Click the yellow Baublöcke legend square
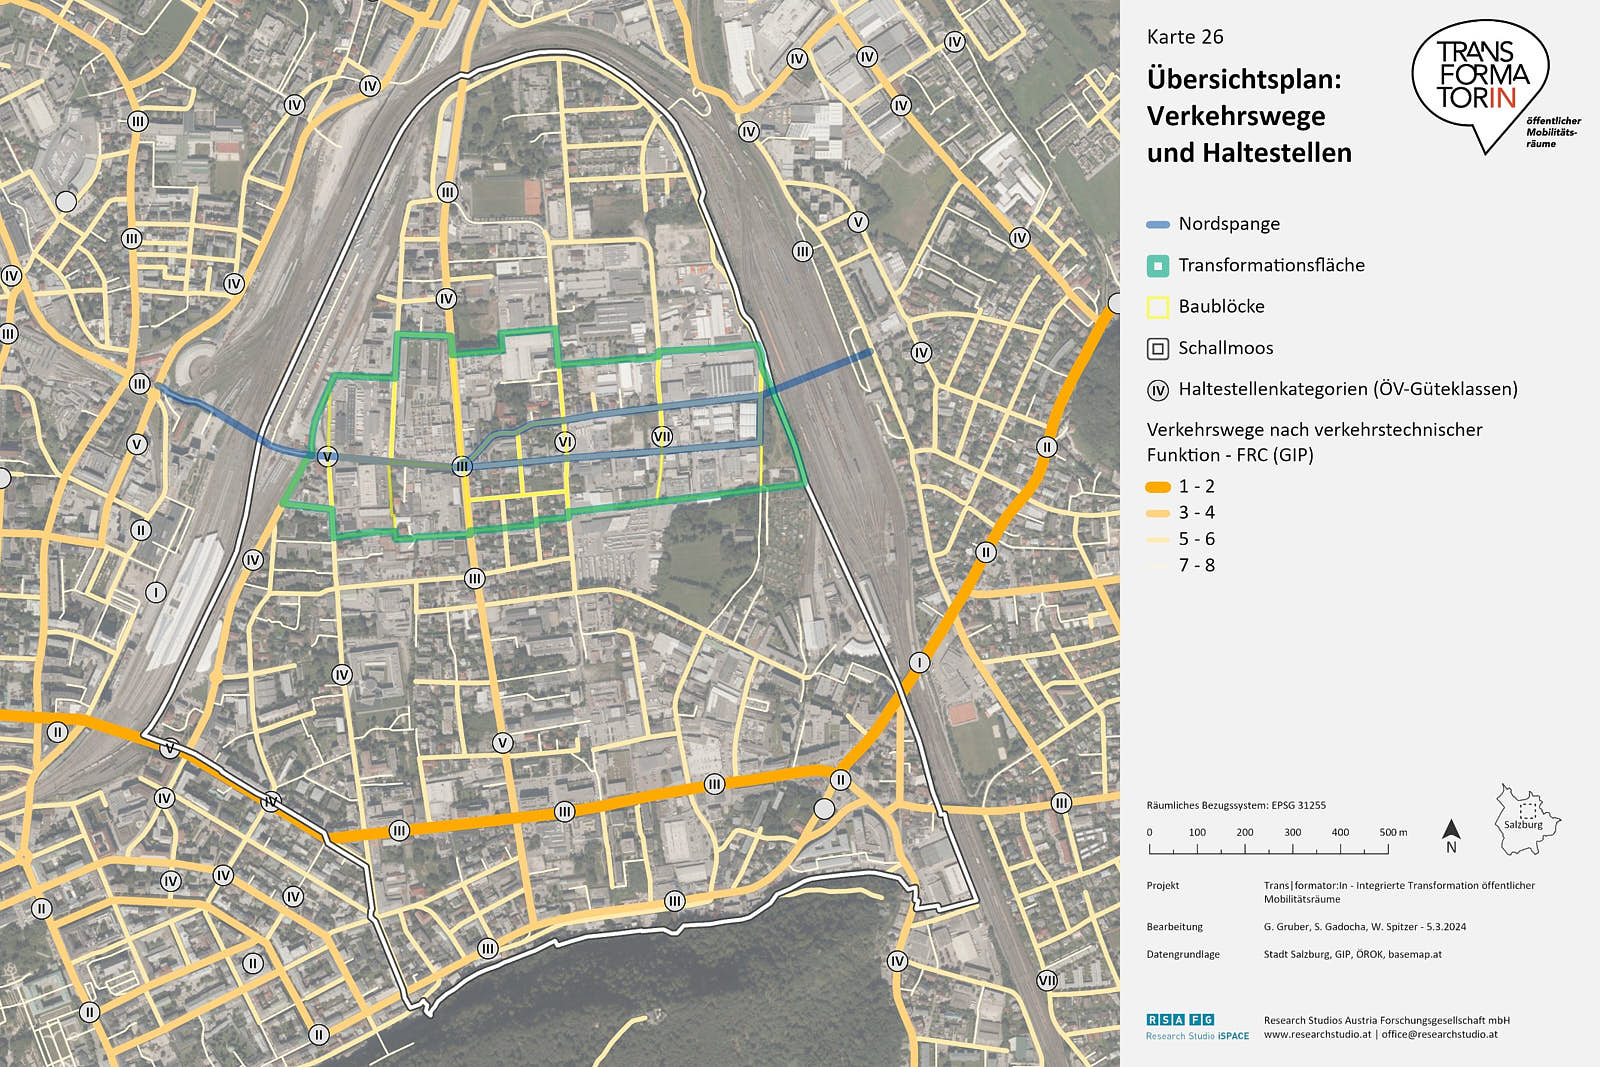 point(1158,307)
